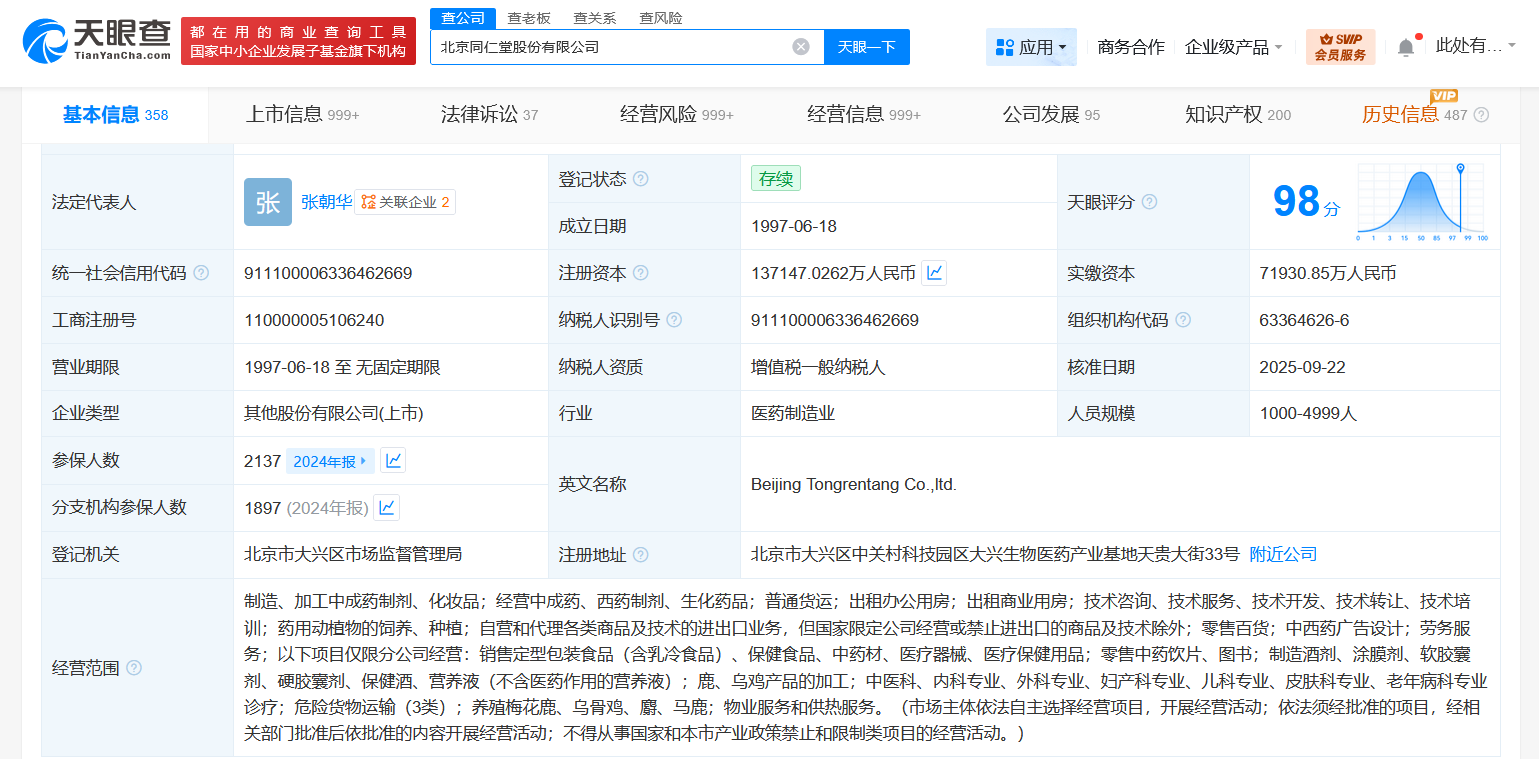Open the 应用 dropdown

(x=1032, y=47)
